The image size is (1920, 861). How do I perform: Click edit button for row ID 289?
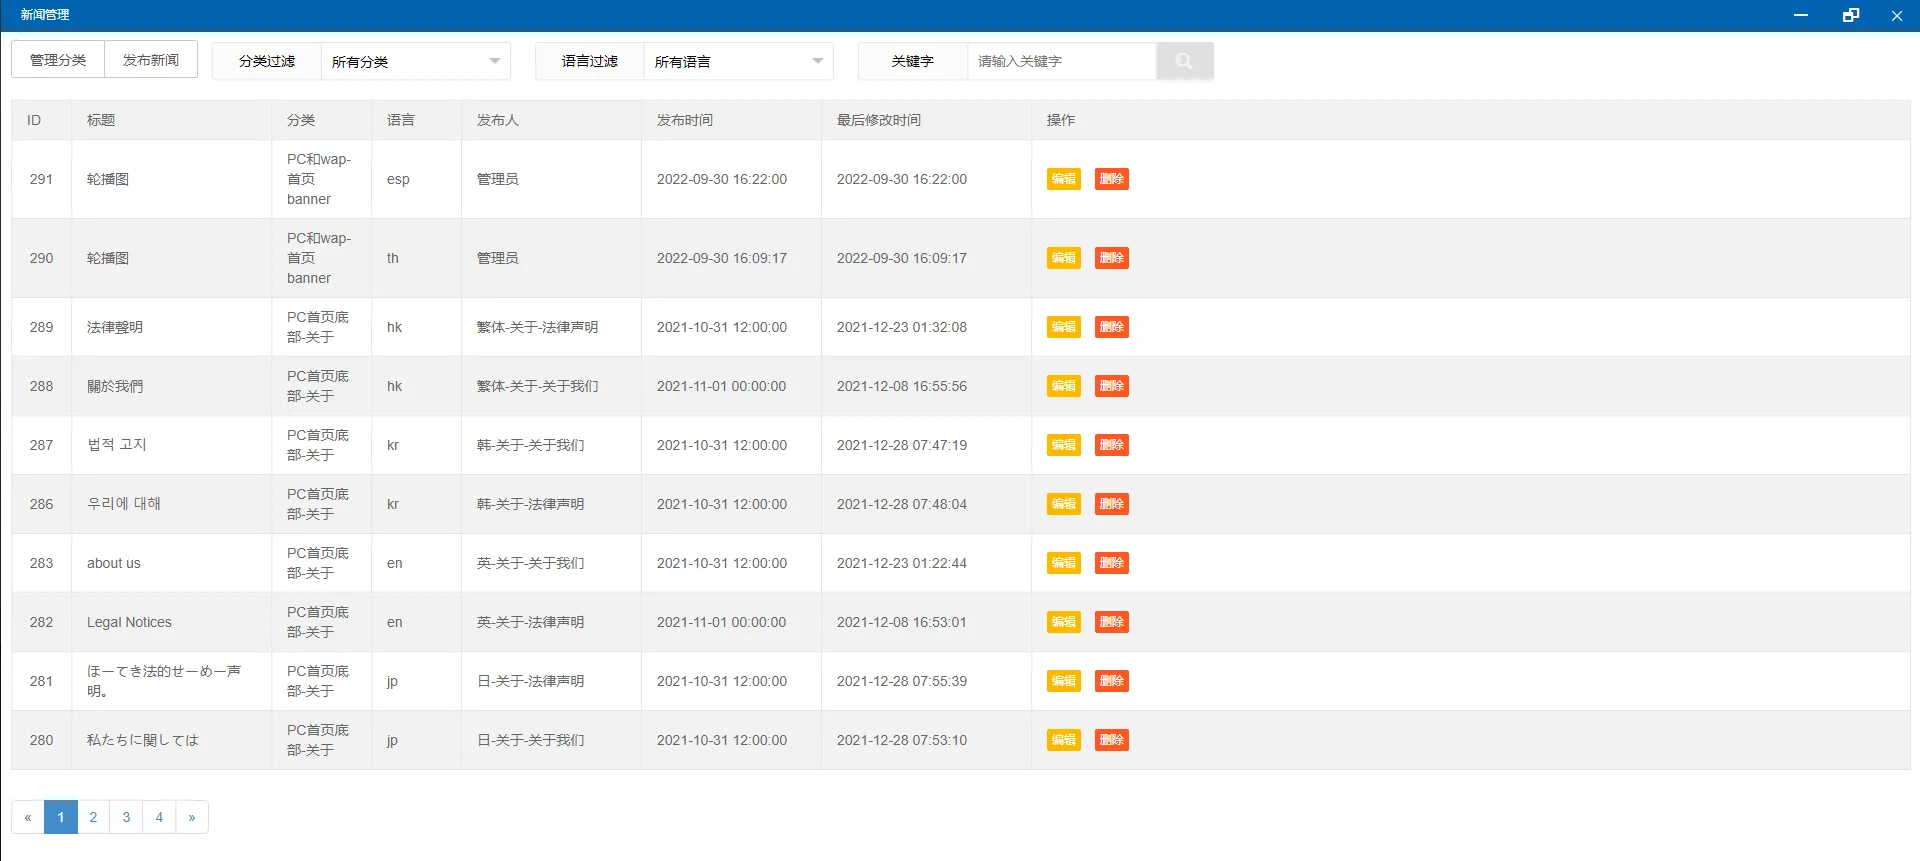point(1063,327)
